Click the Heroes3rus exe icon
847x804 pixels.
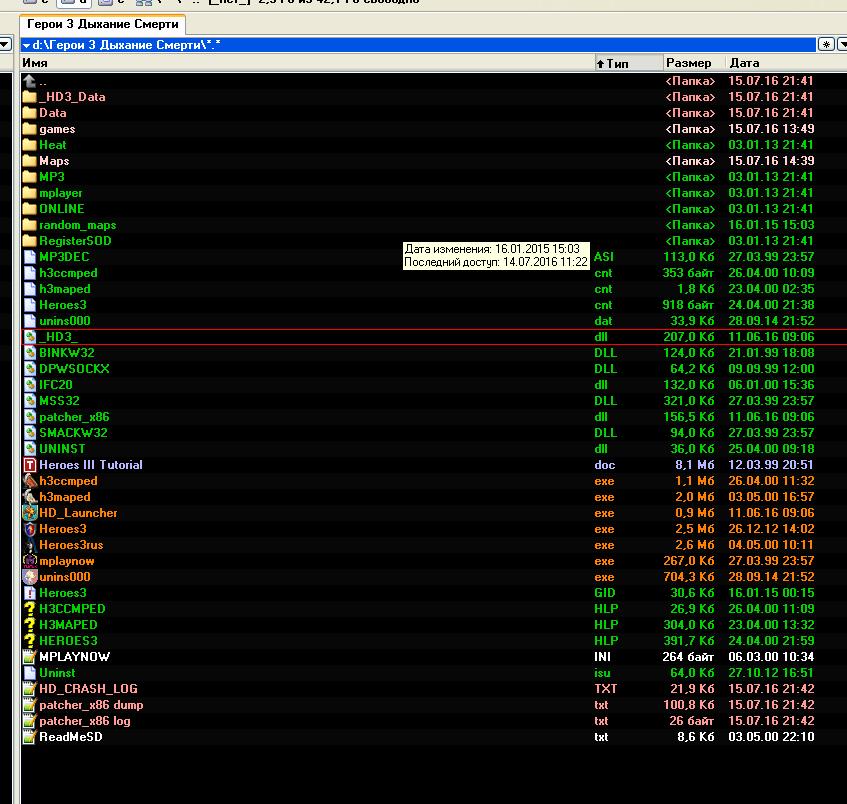30,545
